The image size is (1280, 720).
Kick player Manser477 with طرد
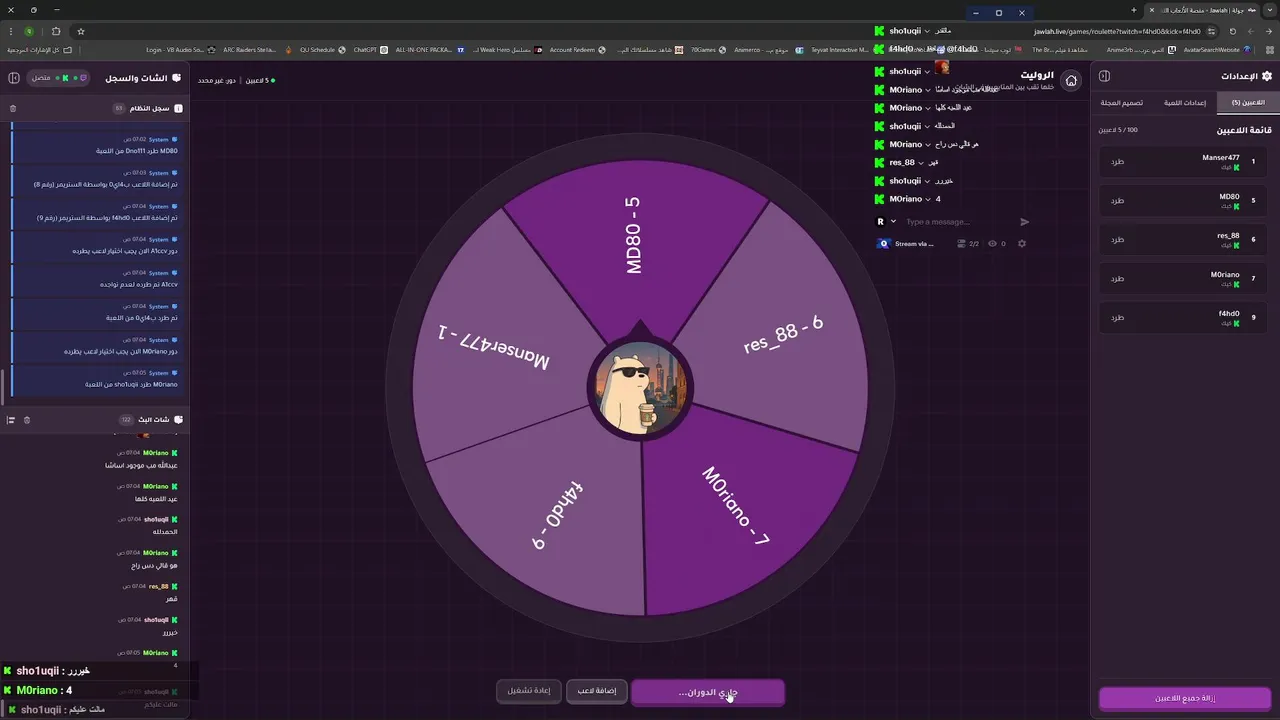click(x=1117, y=161)
